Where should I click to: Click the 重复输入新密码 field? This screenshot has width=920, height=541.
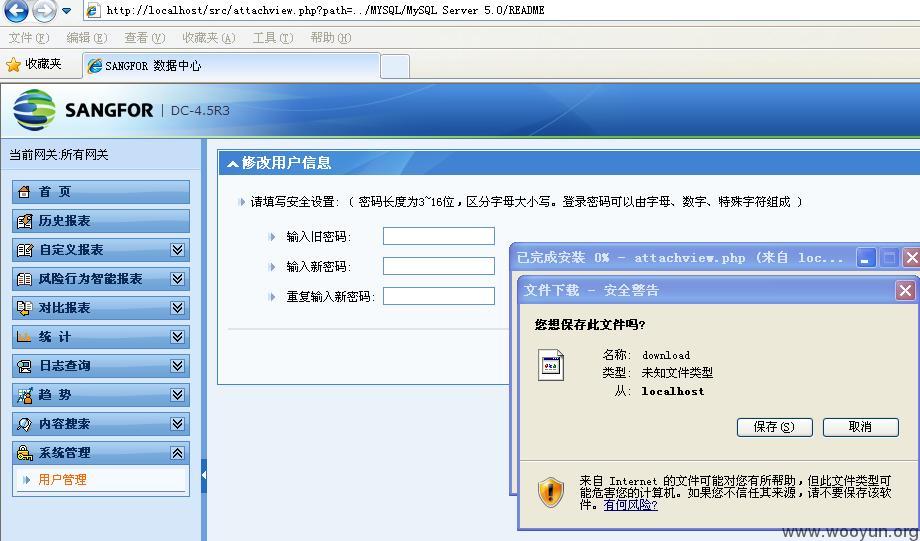tap(439, 296)
